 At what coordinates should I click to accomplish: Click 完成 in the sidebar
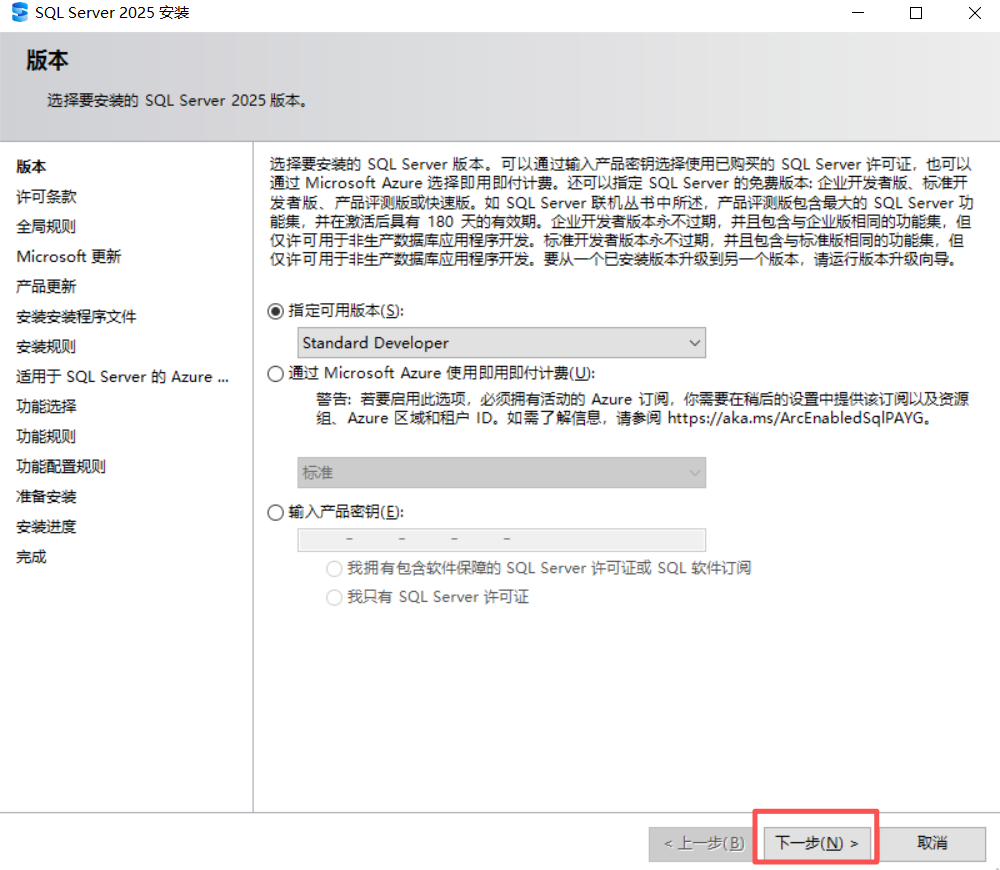[31, 557]
